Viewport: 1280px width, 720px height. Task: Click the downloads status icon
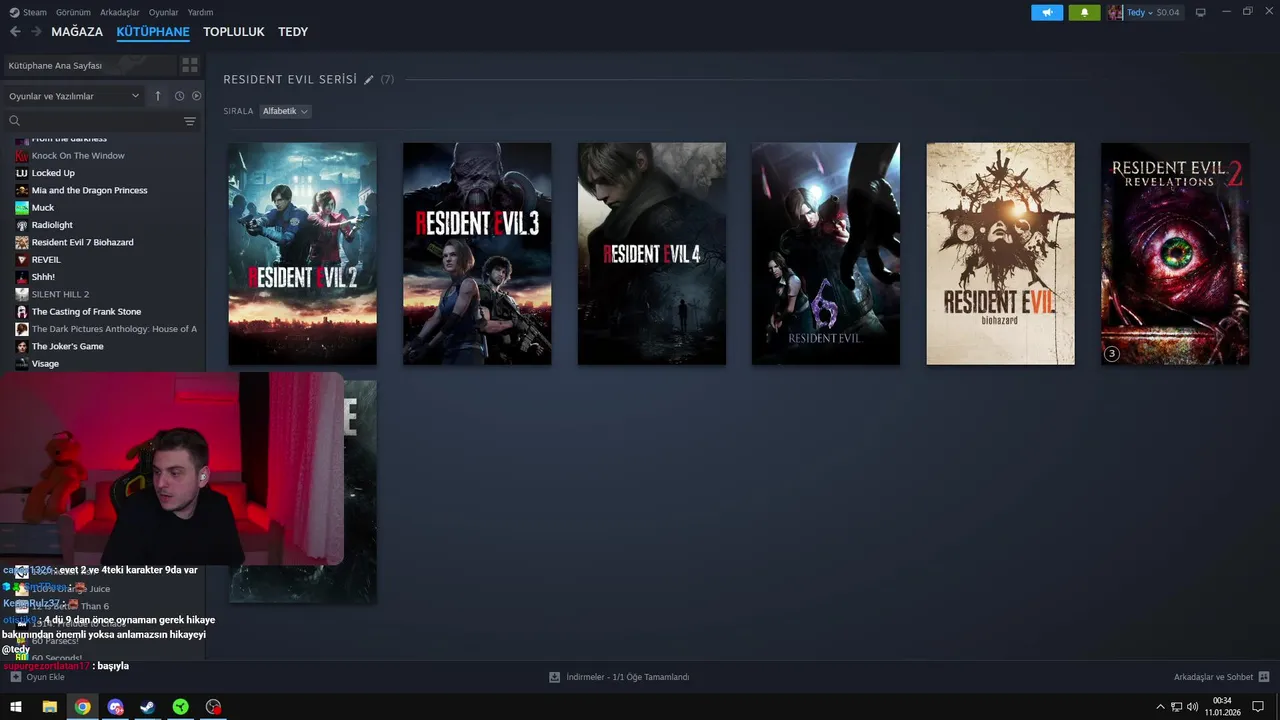(554, 677)
